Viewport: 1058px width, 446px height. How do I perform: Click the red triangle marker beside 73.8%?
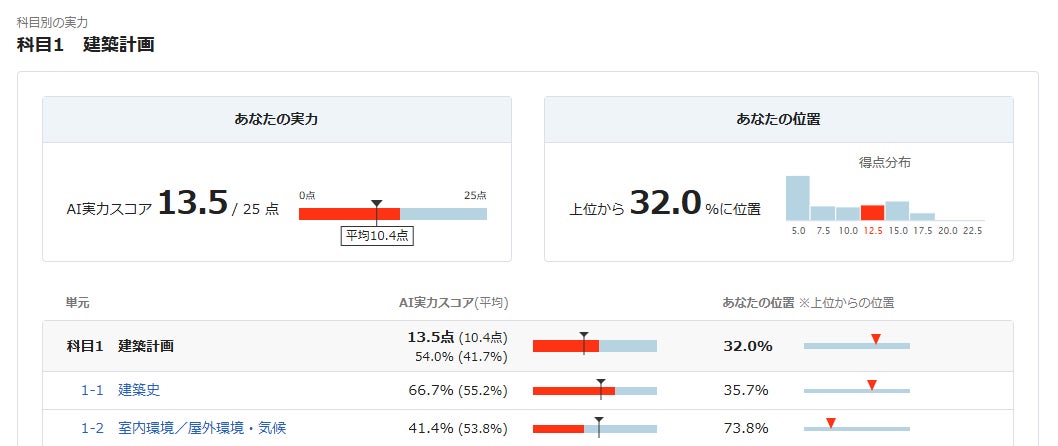pyautogui.click(x=830, y=423)
